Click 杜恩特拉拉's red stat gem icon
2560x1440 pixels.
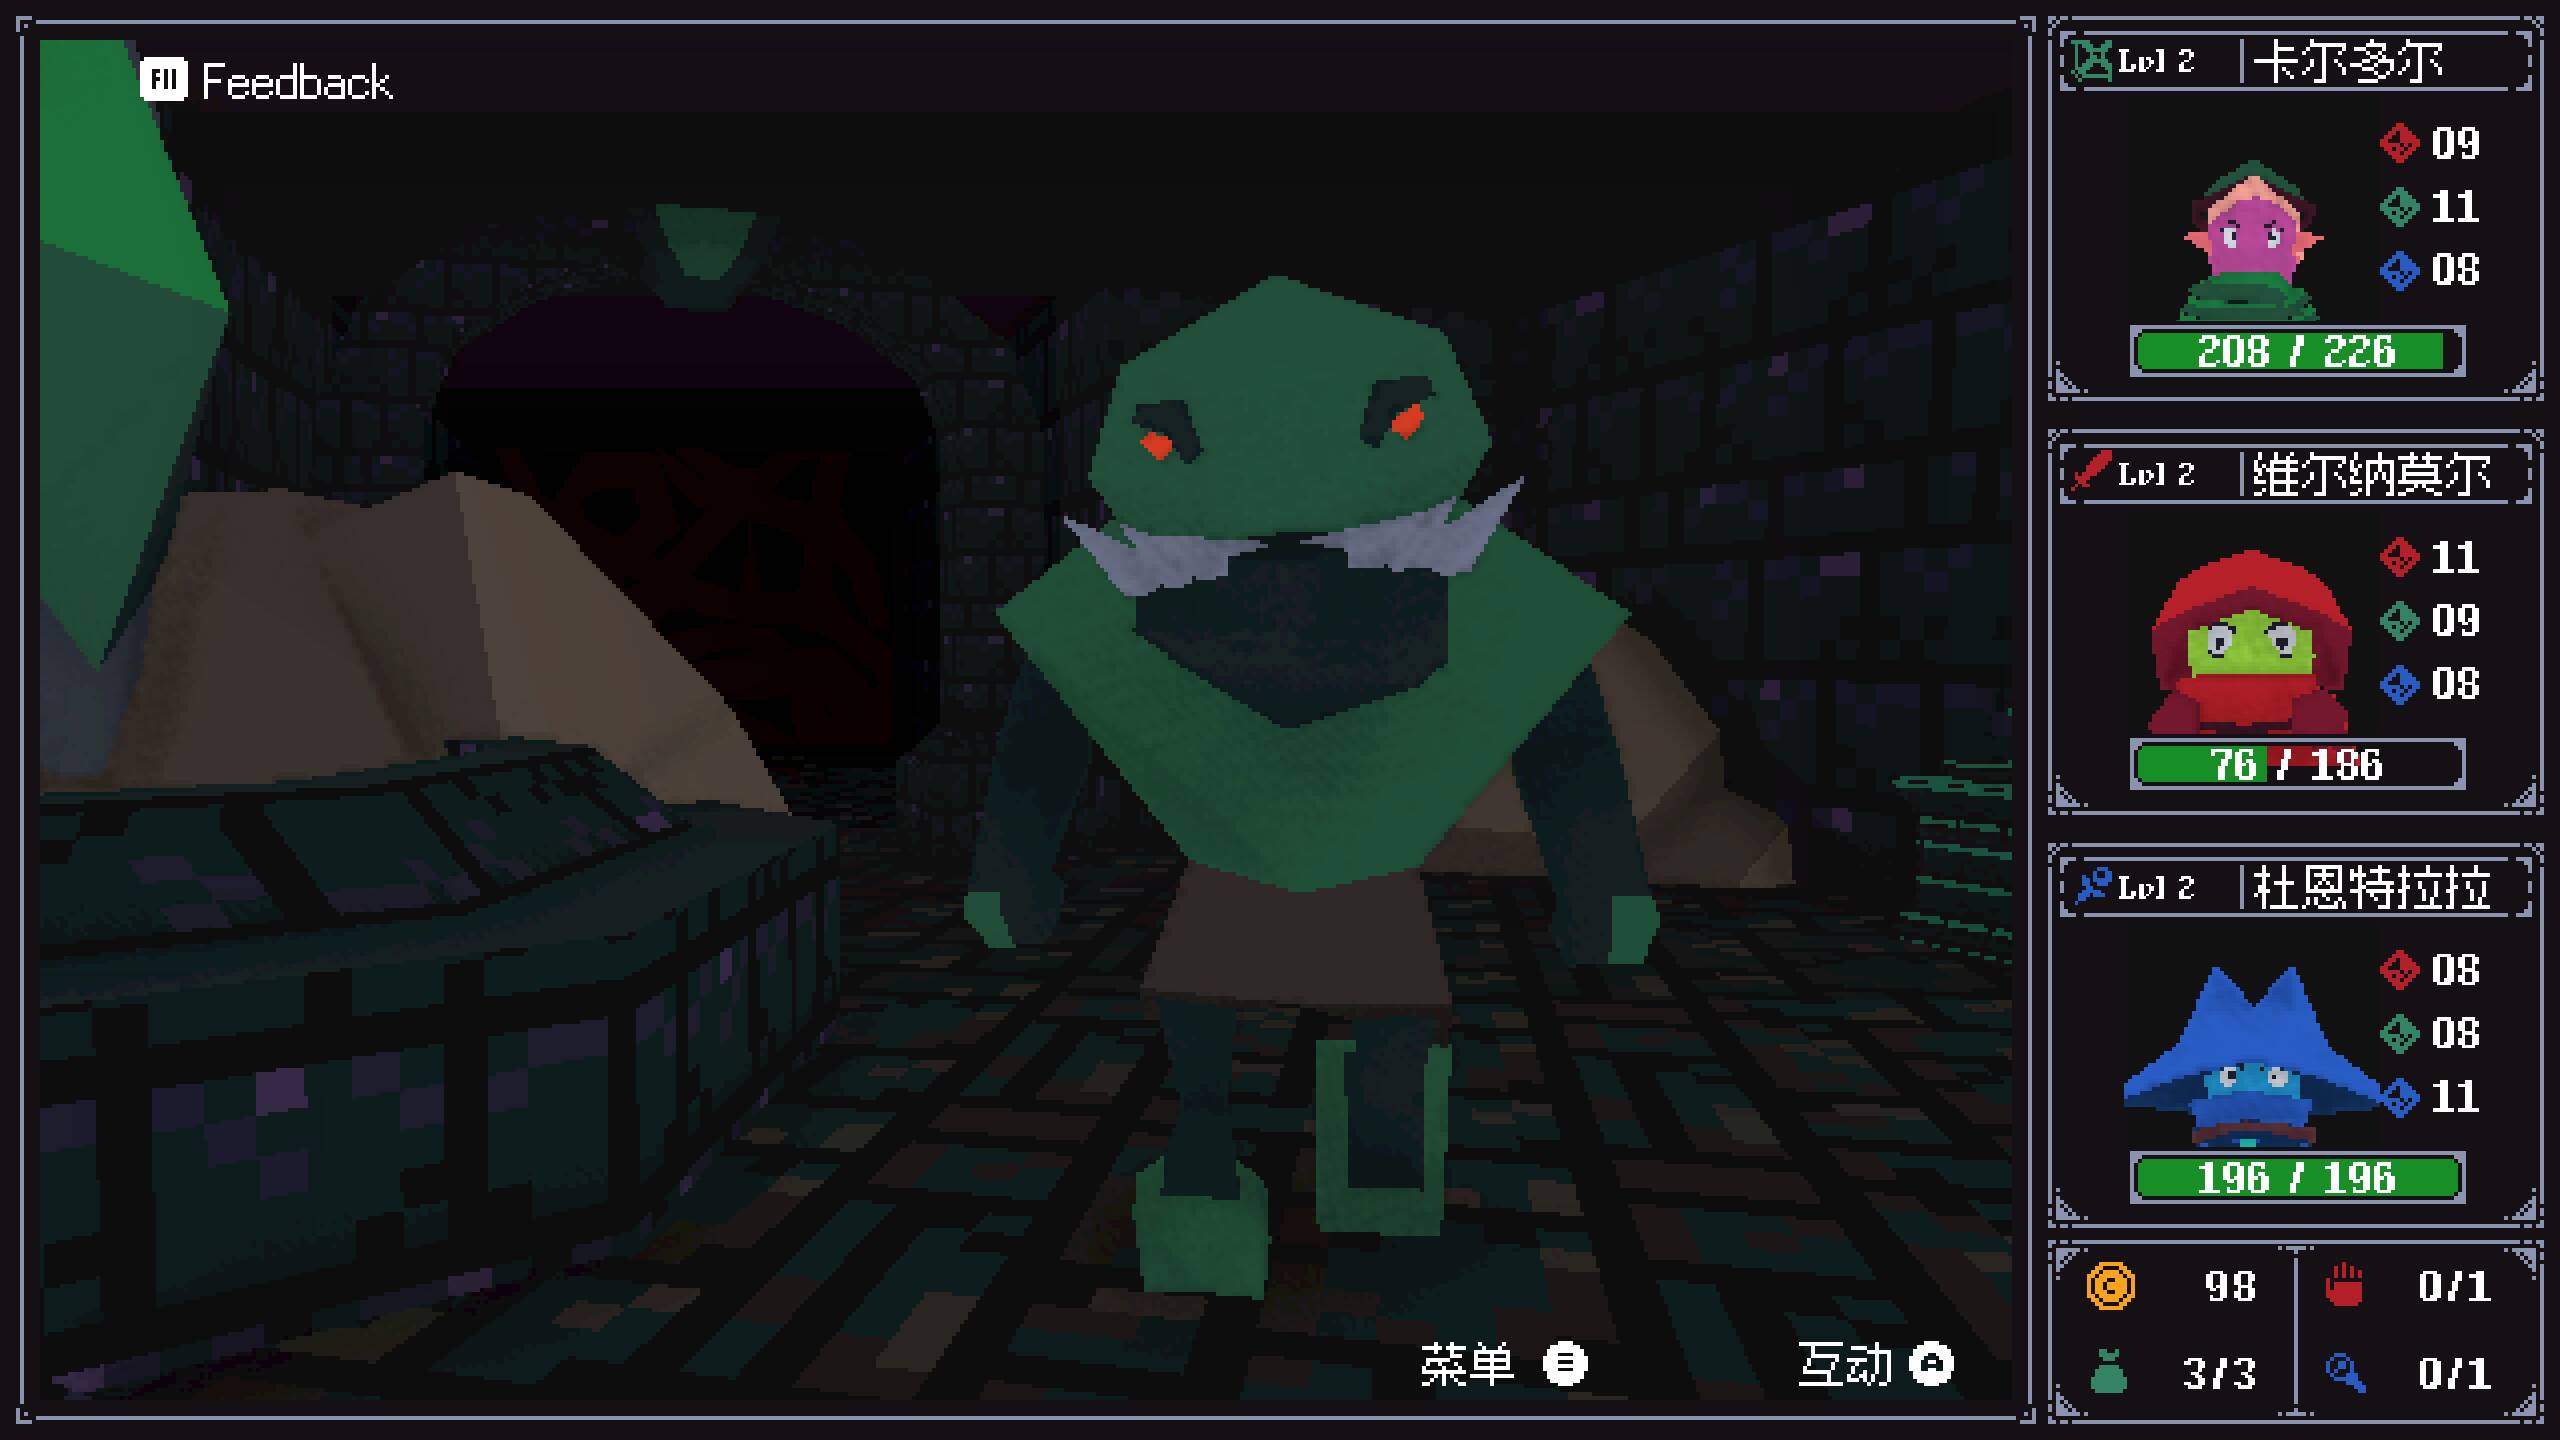(2399, 970)
